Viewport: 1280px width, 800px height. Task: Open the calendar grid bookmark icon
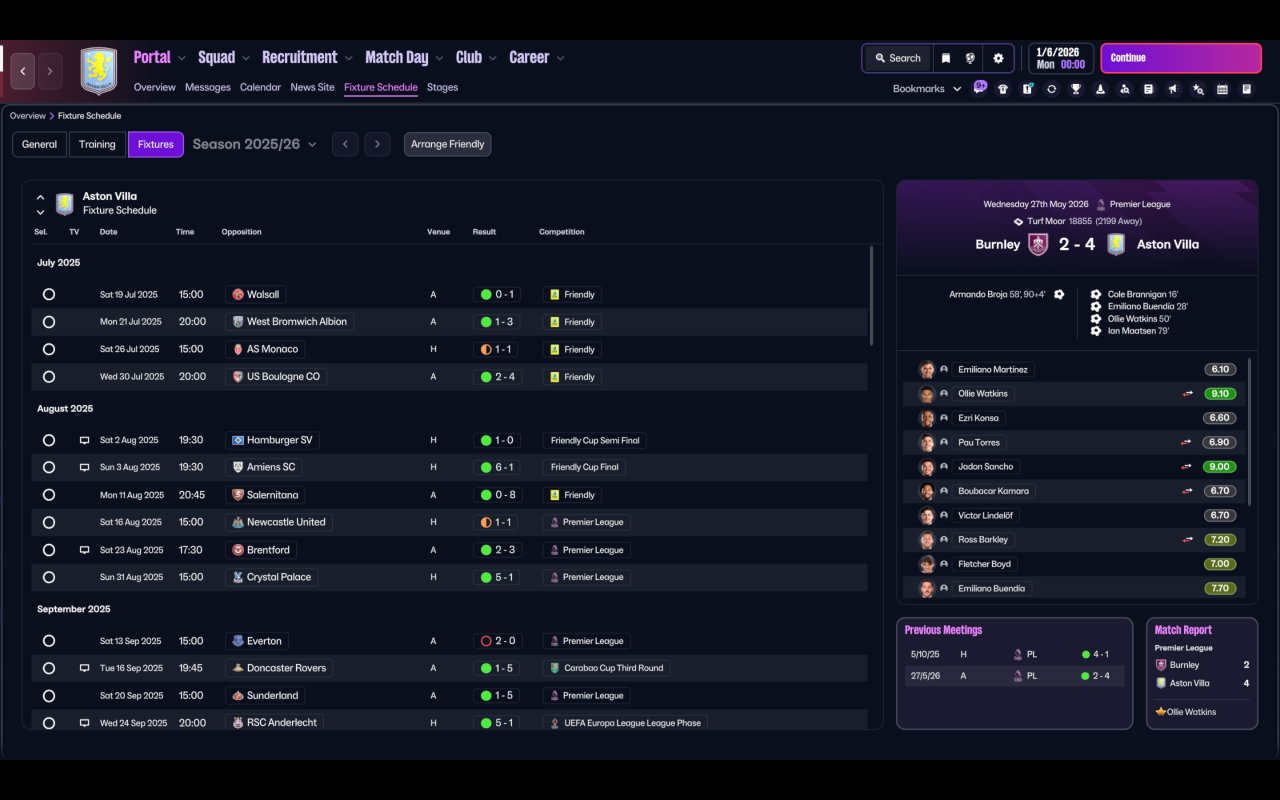tap(1222, 89)
